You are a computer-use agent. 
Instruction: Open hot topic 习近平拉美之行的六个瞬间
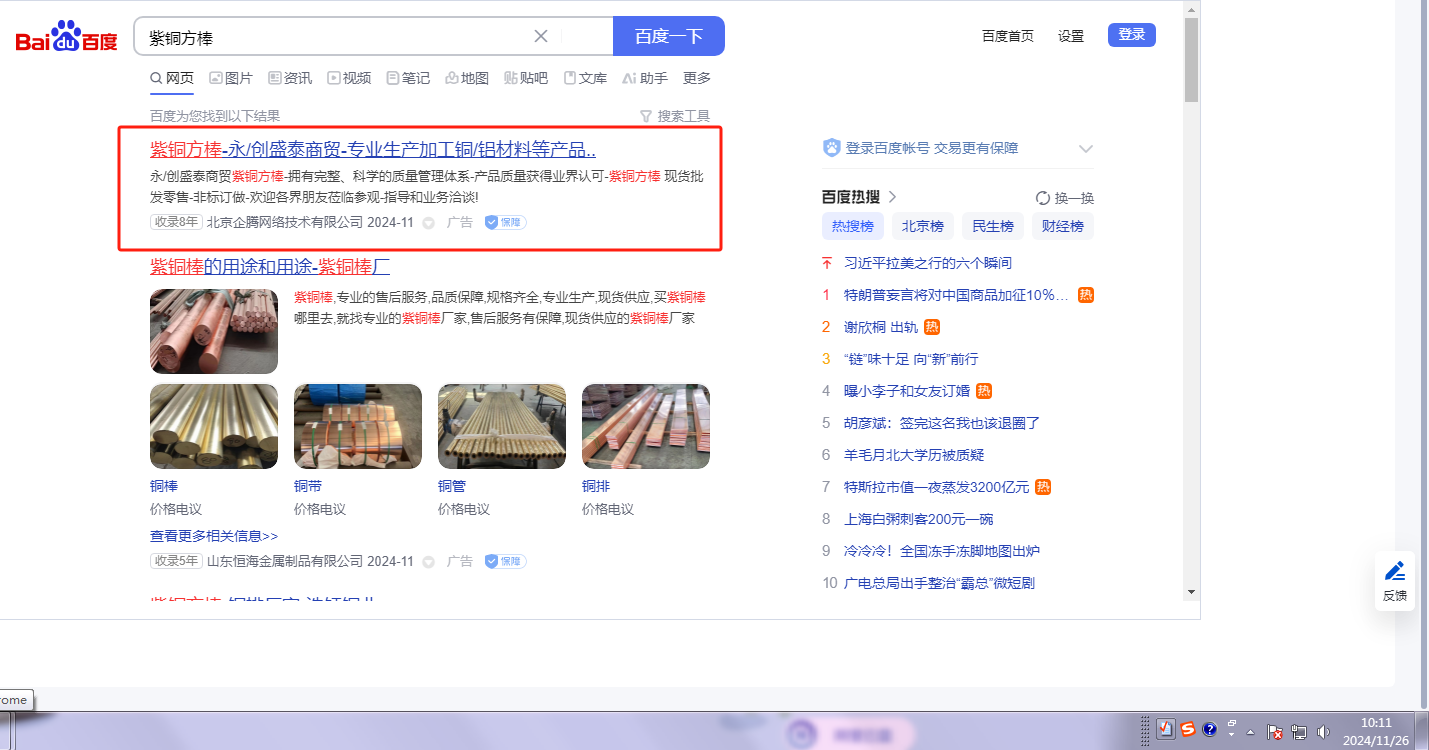928,263
